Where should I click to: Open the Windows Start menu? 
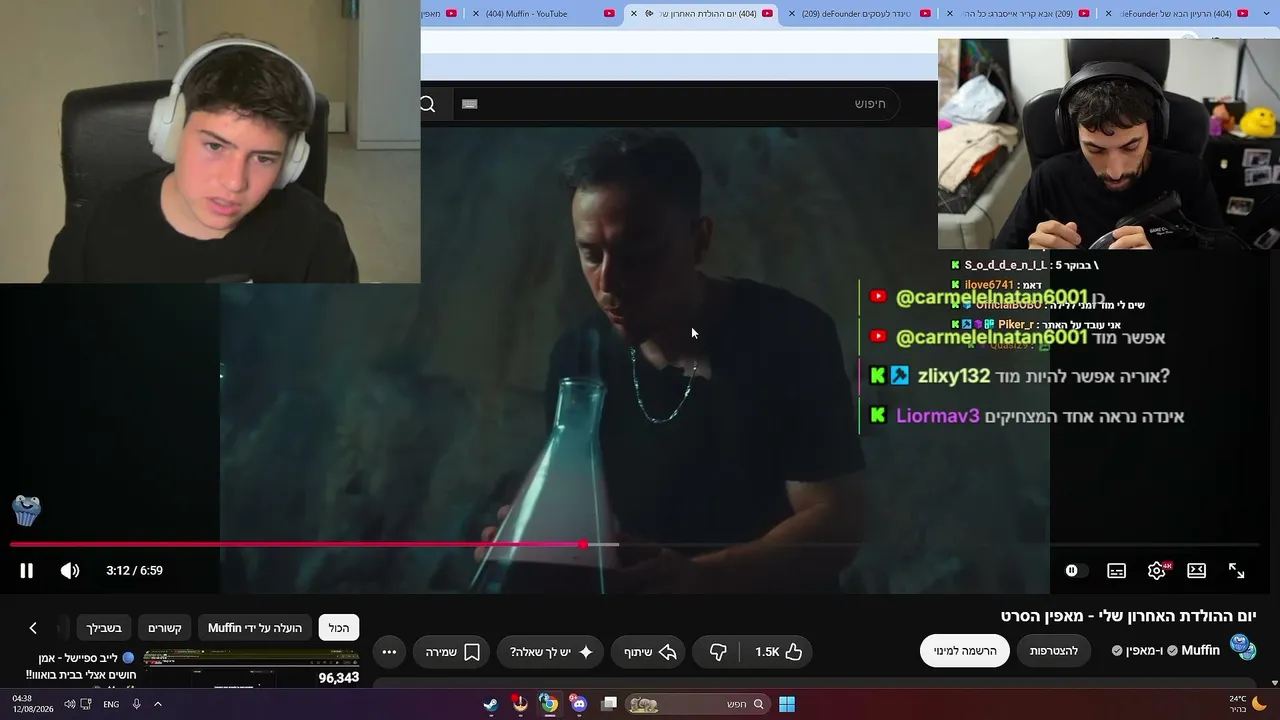coord(787,704)
